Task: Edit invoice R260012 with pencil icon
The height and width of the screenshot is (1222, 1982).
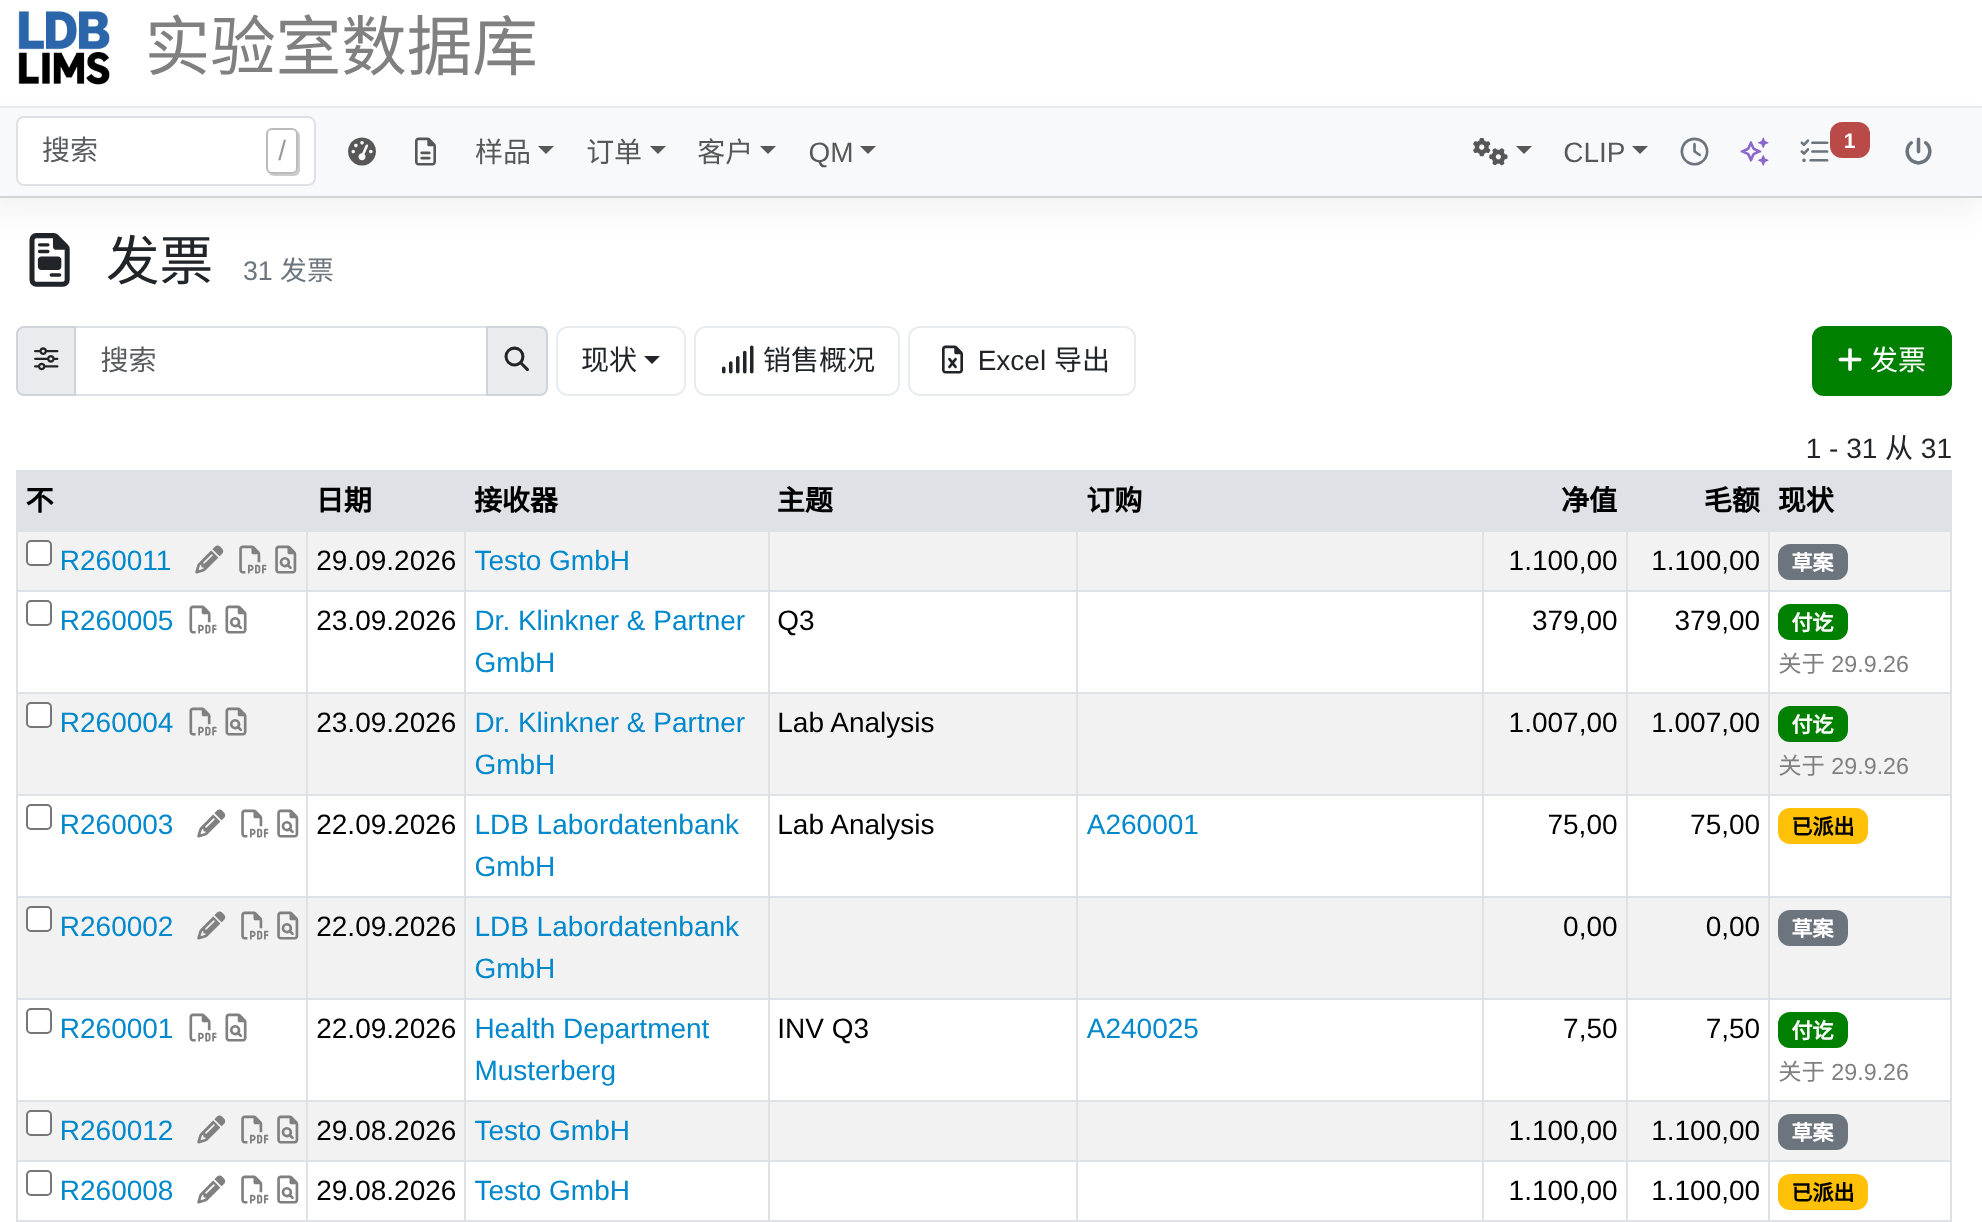Action: click(210, 1130)
